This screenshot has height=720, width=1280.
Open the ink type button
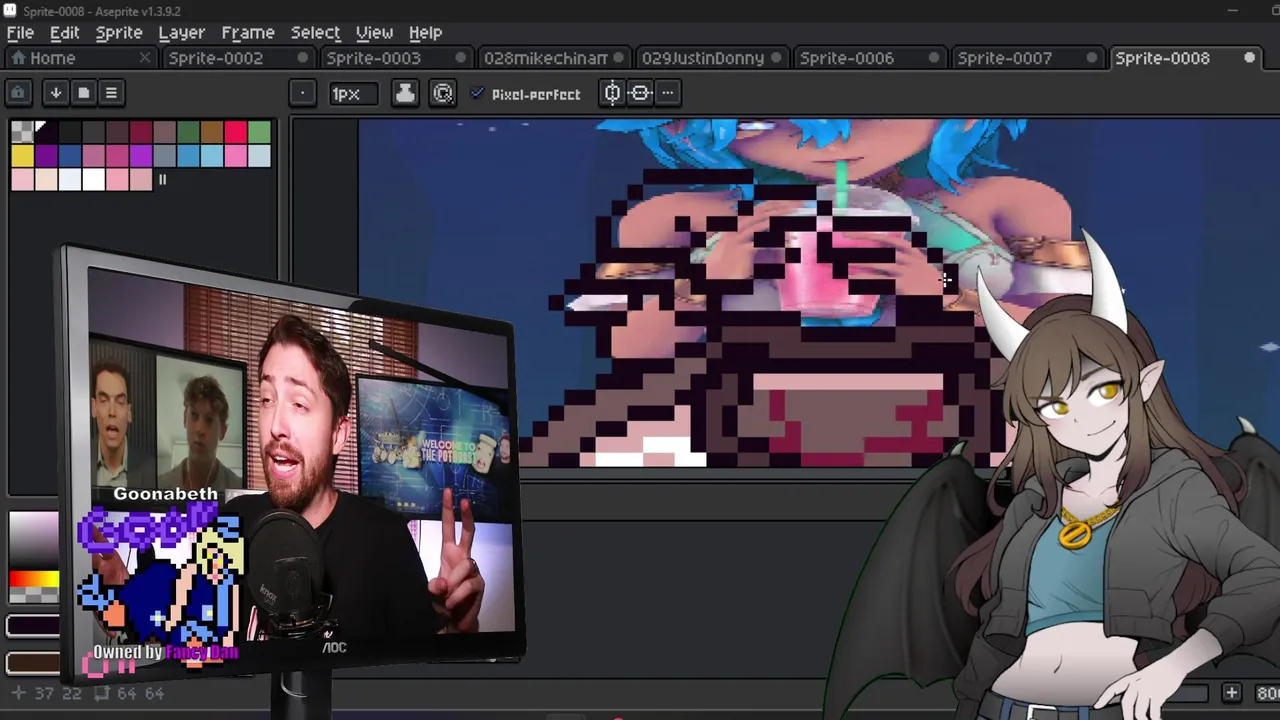click(405, 94)
